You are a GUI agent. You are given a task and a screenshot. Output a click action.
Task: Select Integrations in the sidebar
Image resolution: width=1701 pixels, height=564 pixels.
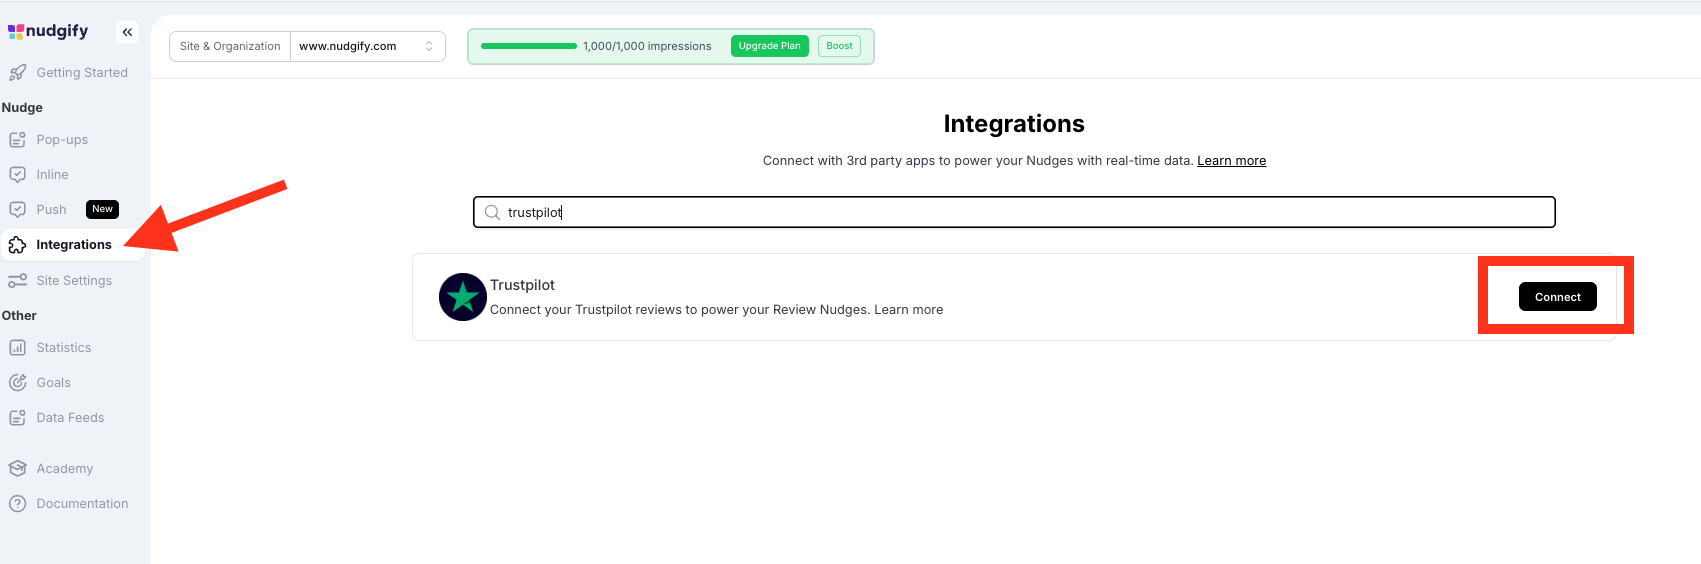point(74,244)
